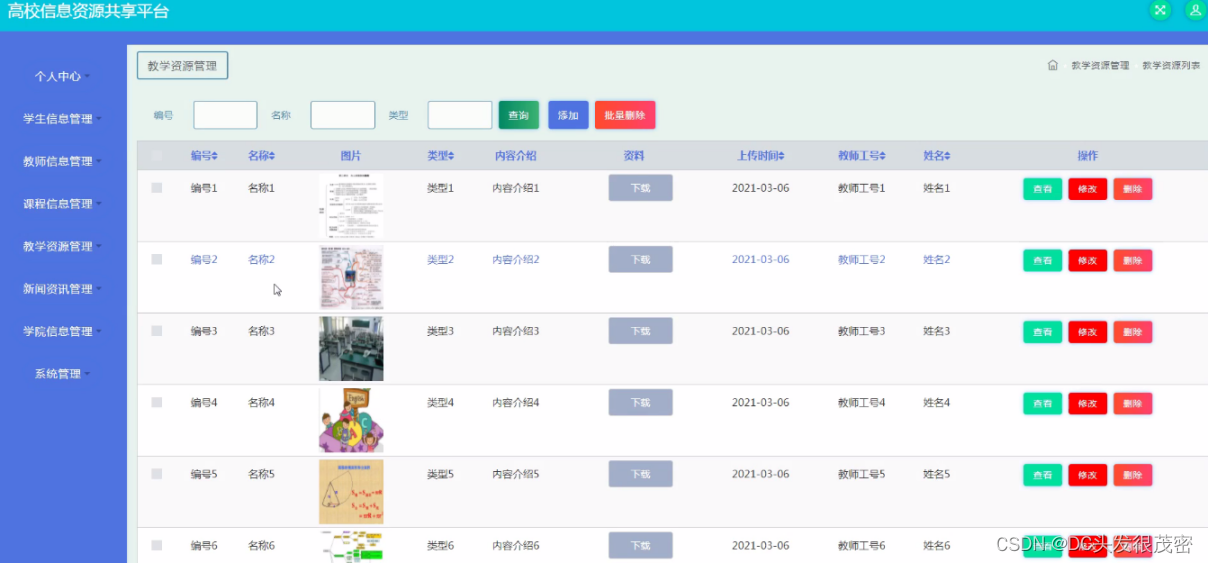
Task: Toggle the select-all header checkbox
Action: [157, 156]
